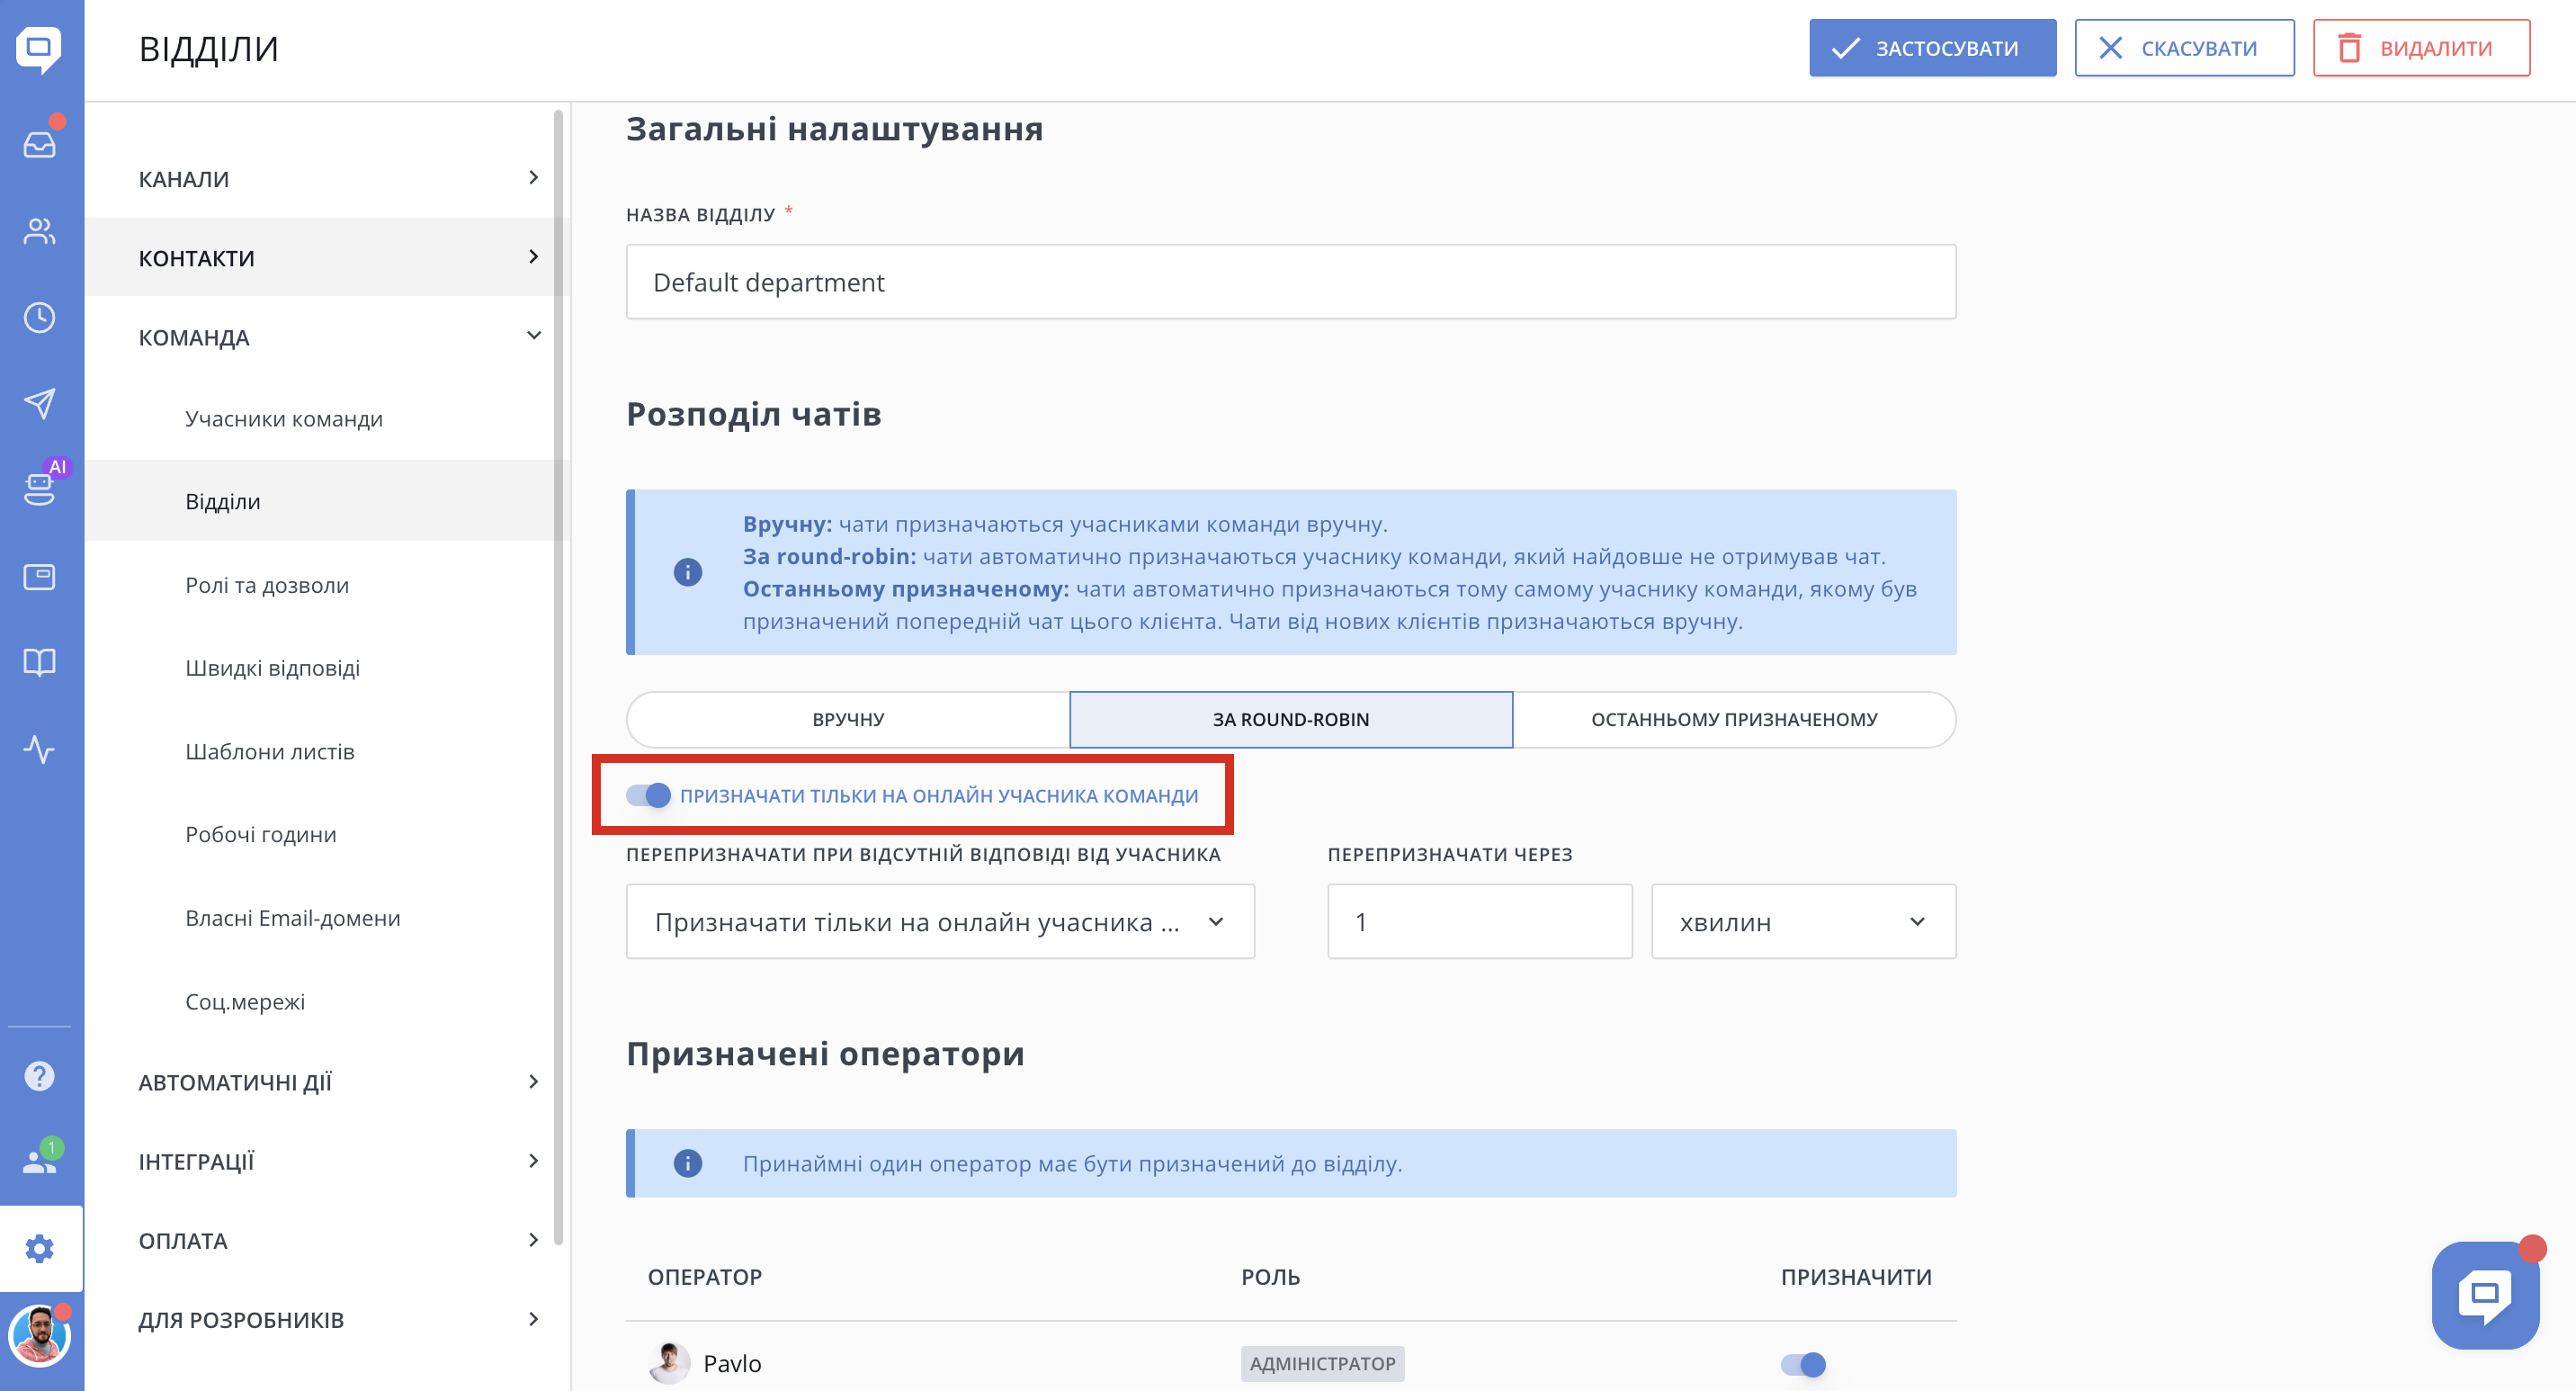Open the inbox icon in left sidebar

(x=40, y=145)
